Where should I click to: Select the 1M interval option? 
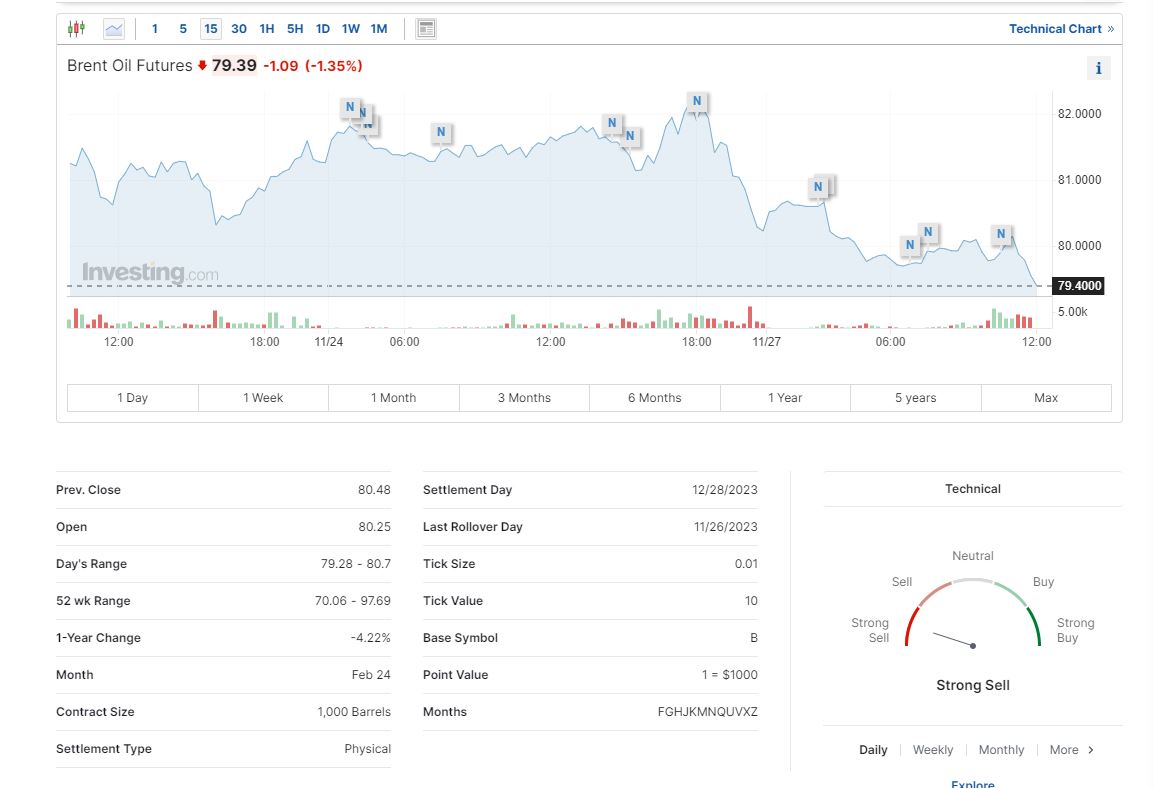click(x=379, y=29)
